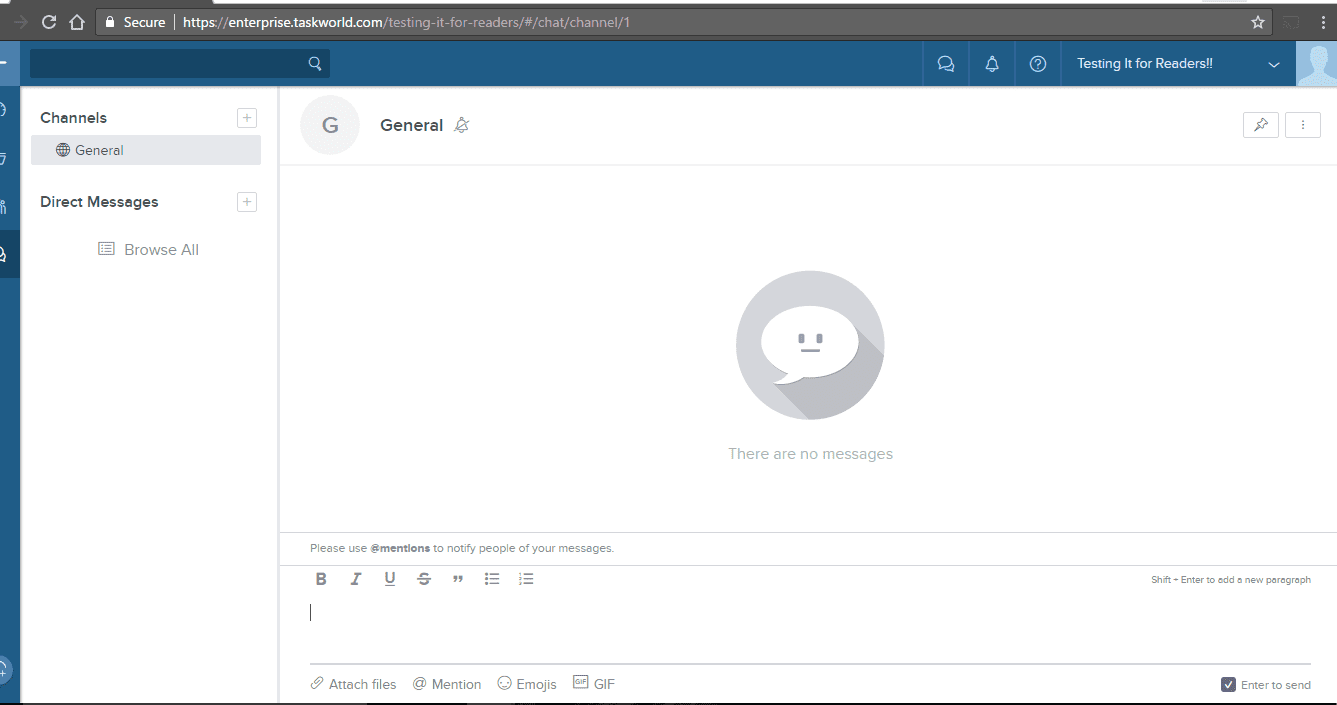Expand the Testing It for Readers workspace dropdown
The image size is (1337, 705).
coord(1274,63)
